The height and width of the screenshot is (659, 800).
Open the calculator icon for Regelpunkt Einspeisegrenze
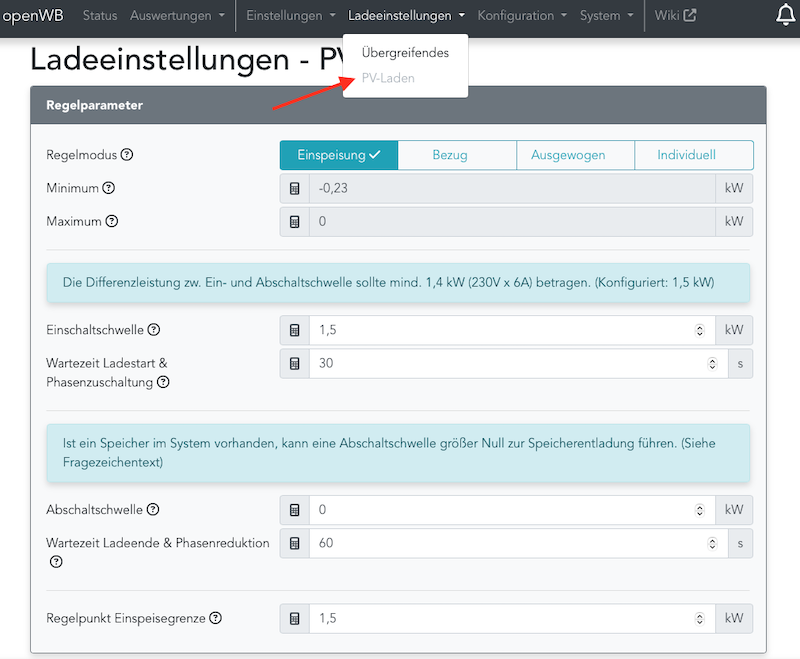click(x=294, y=618)
